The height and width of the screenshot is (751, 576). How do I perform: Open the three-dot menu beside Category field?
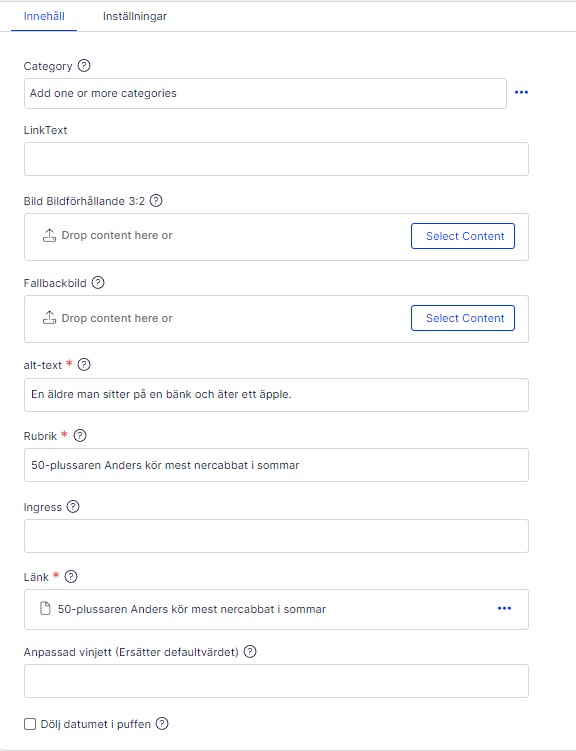pyautogui.click(x=521, y=92)
